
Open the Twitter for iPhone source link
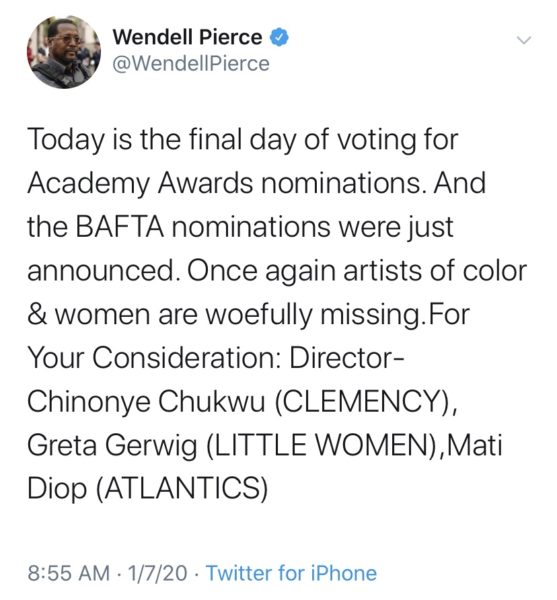pyautogui.click(x=292, y=573)
